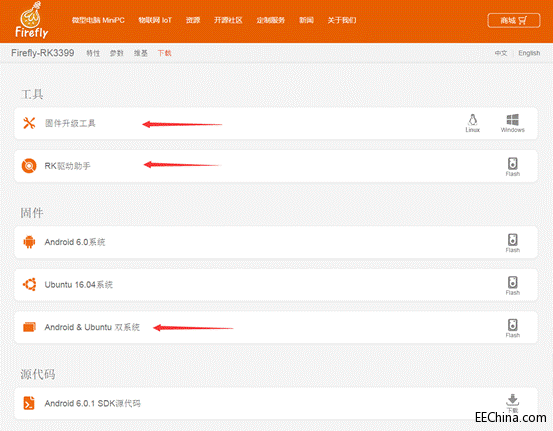Click the Flash icon for Ubuntu 16.04系统
553x431 pixels.
(x=512, y=286)
